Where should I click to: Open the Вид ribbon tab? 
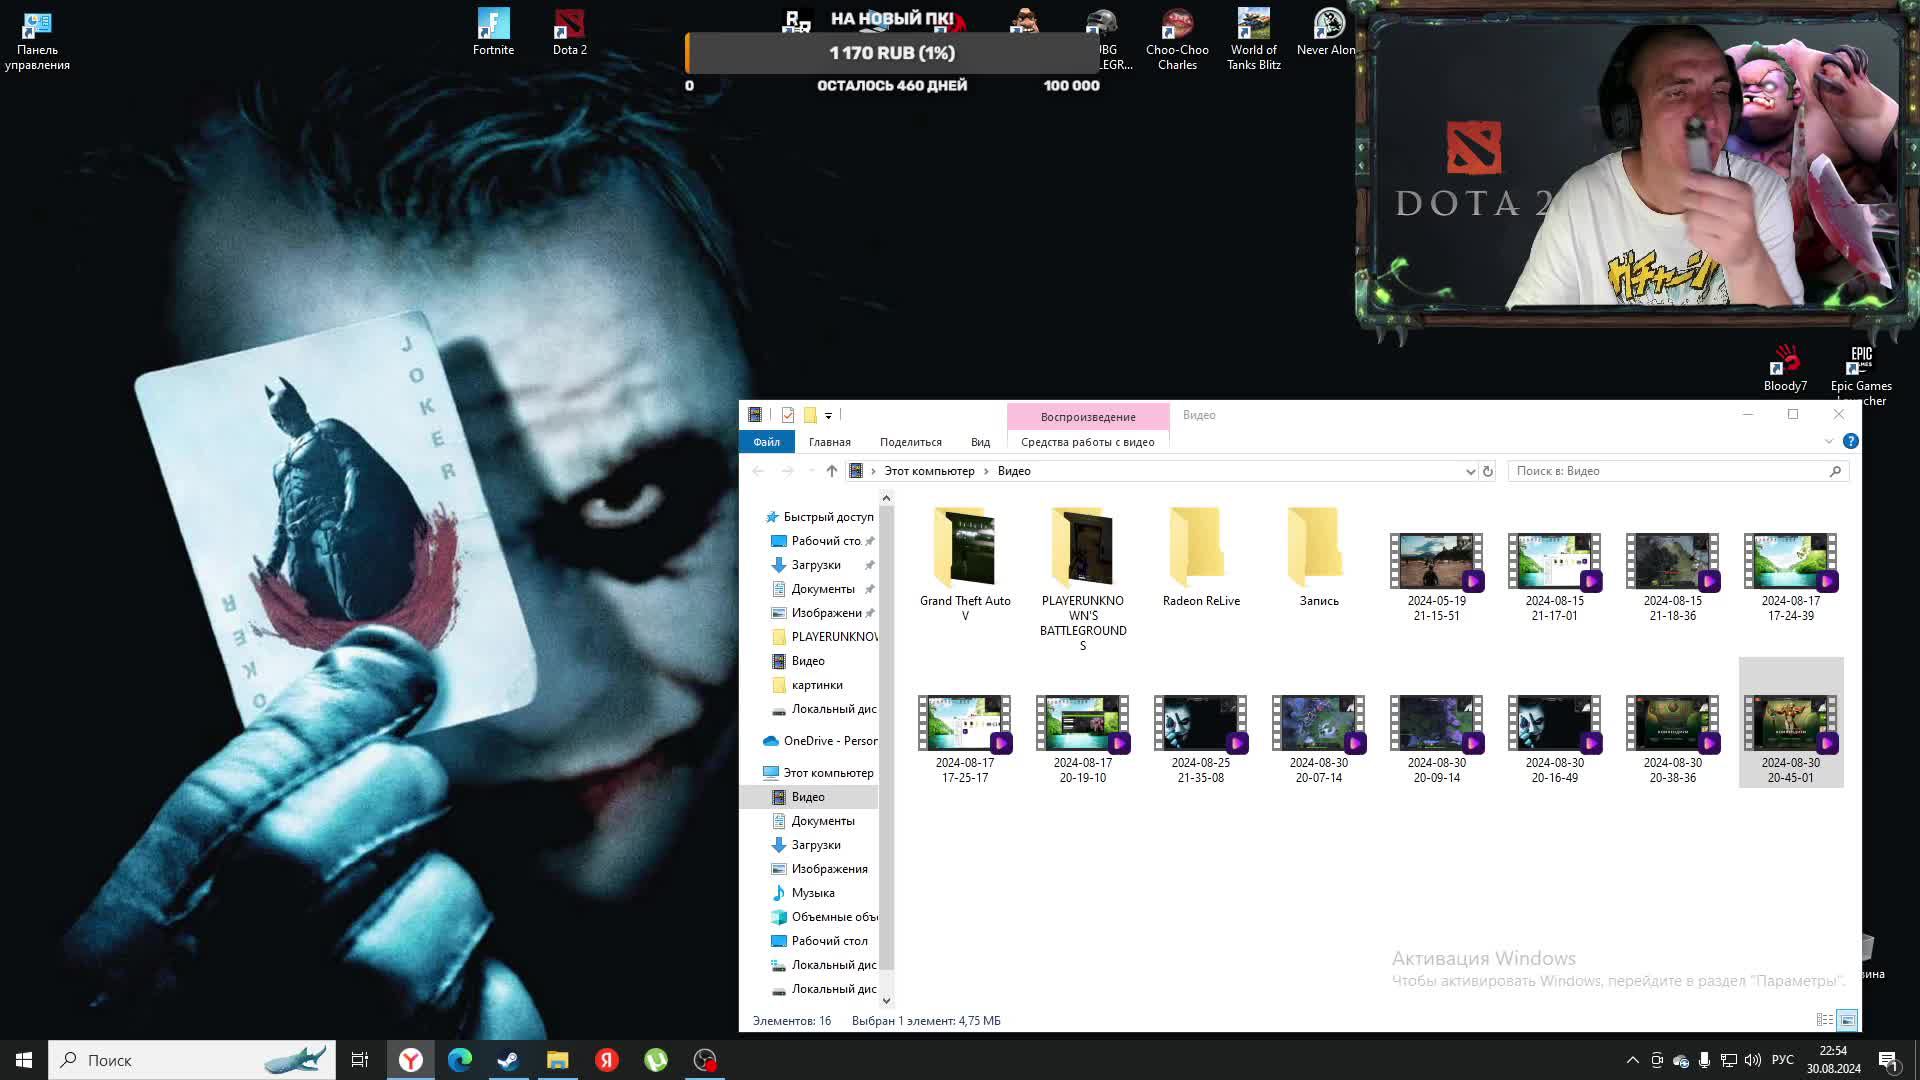(x=980, y=442)
